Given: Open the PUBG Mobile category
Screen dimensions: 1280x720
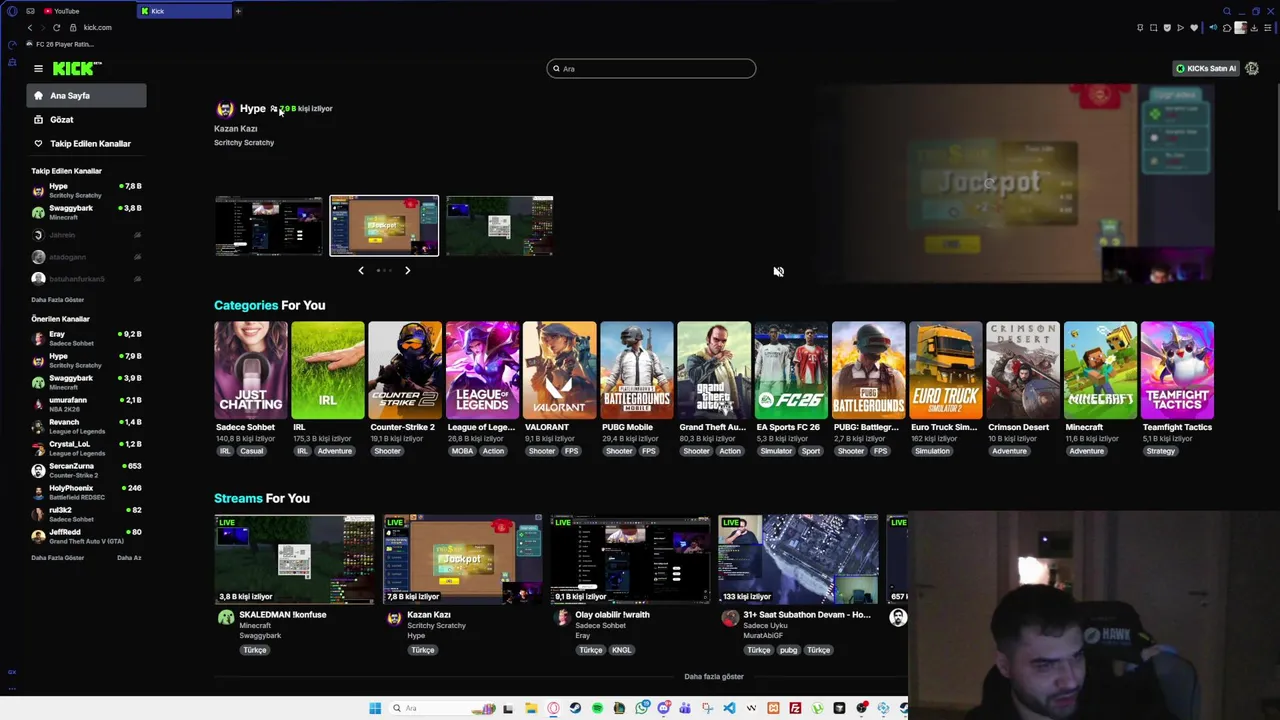Looking at the screenshot, I should tap(637, 369).
